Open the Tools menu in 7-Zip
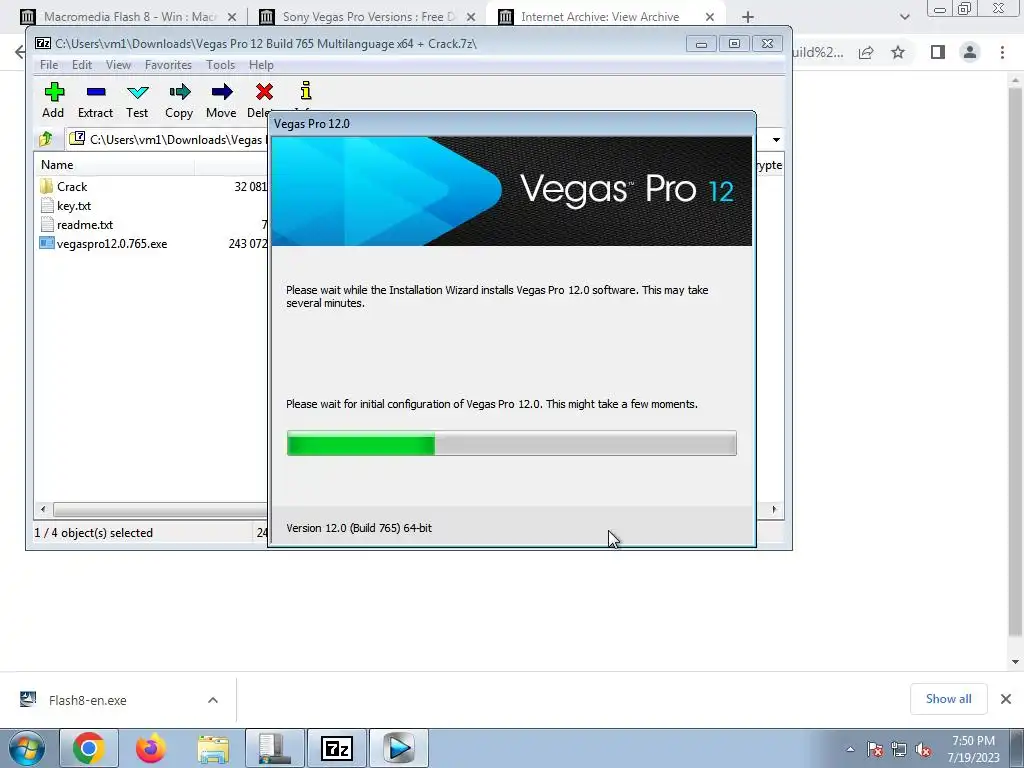Screen dimensions: 1024x768 pos(220,65)
